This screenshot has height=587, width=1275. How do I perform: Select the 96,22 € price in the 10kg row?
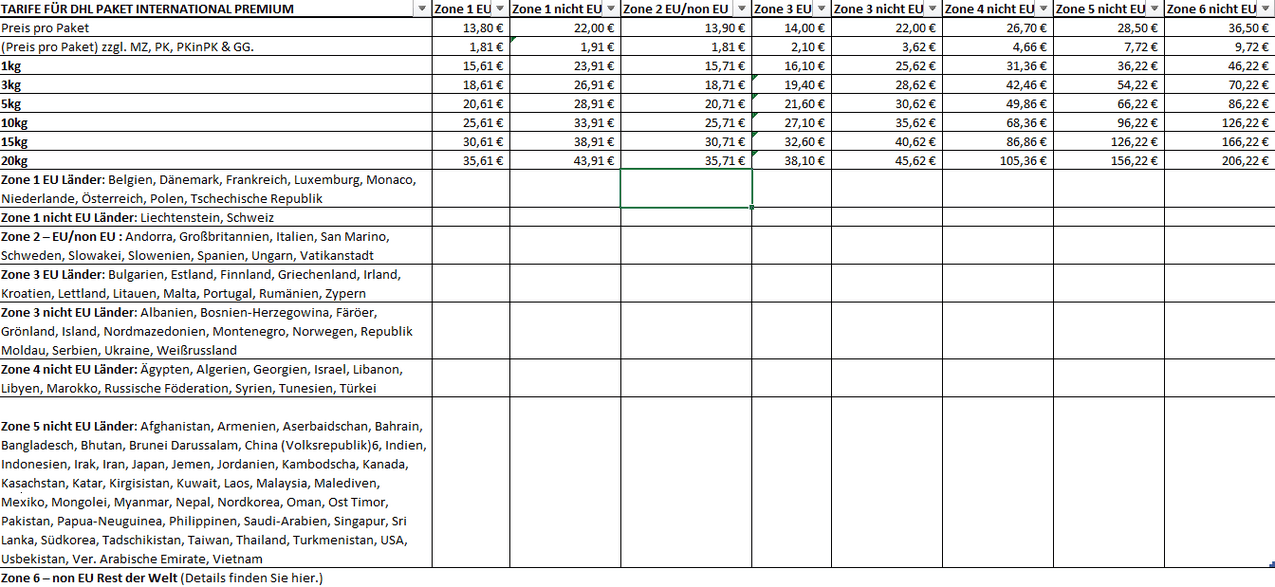pyautogui.click(x=1109, y=123)
